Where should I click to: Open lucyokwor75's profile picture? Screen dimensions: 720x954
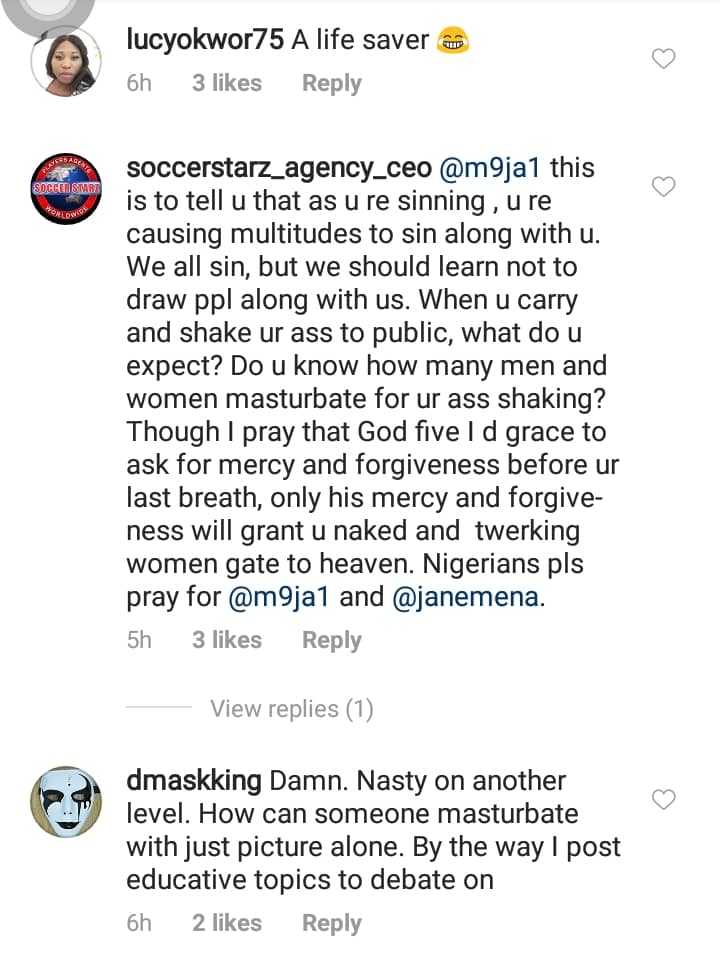pyautogui.click(x=66, y=62)
